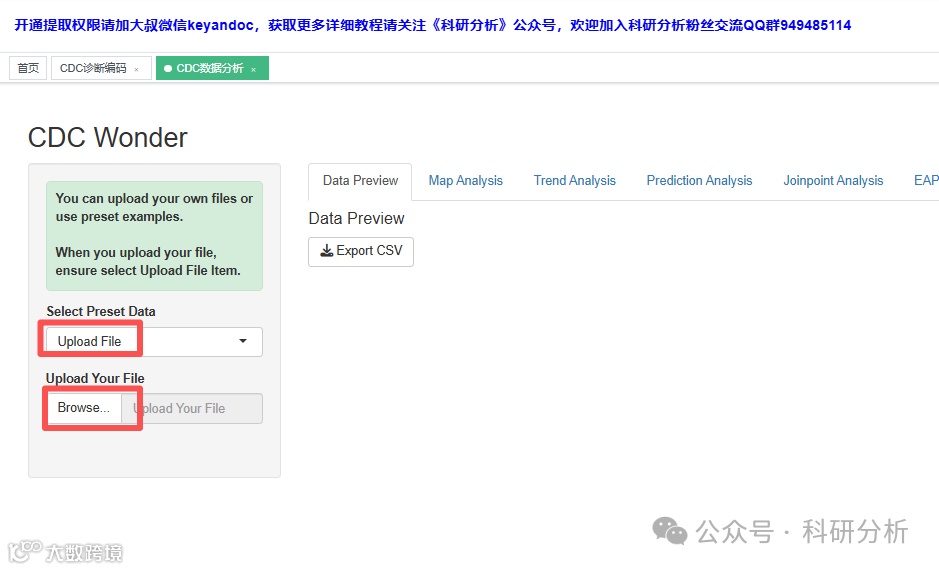Click the download icon on Export CSV
Screen dimensions: 939x570
click(326, 251)
